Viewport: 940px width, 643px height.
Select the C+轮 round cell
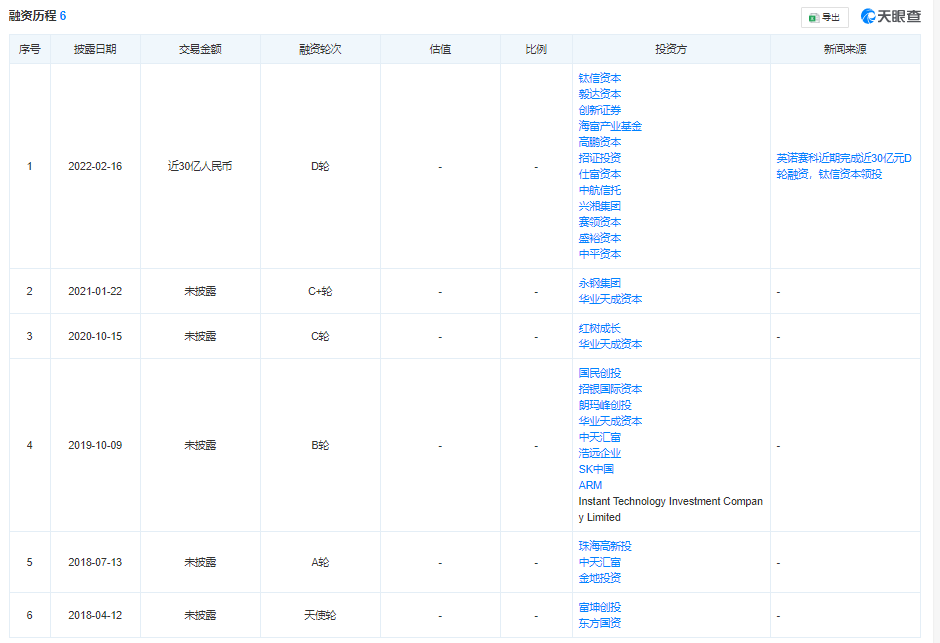pos(320,291)
